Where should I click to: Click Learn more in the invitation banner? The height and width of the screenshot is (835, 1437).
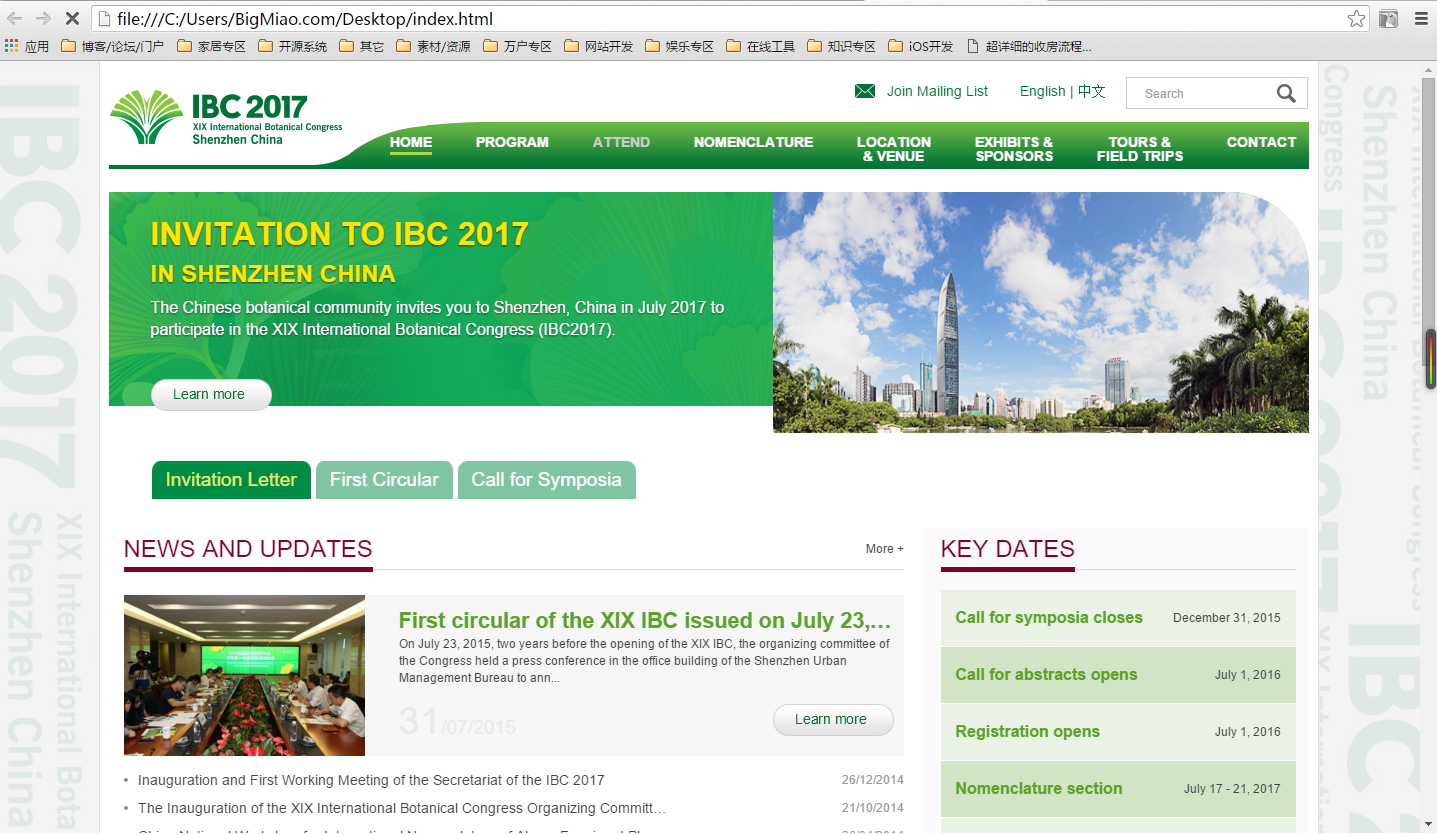click(211, 394)
